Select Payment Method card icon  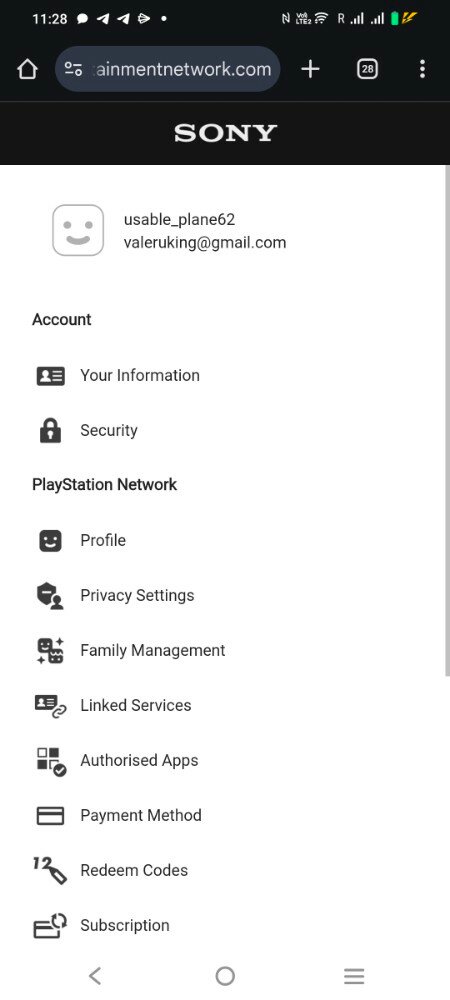coord(50,816)
